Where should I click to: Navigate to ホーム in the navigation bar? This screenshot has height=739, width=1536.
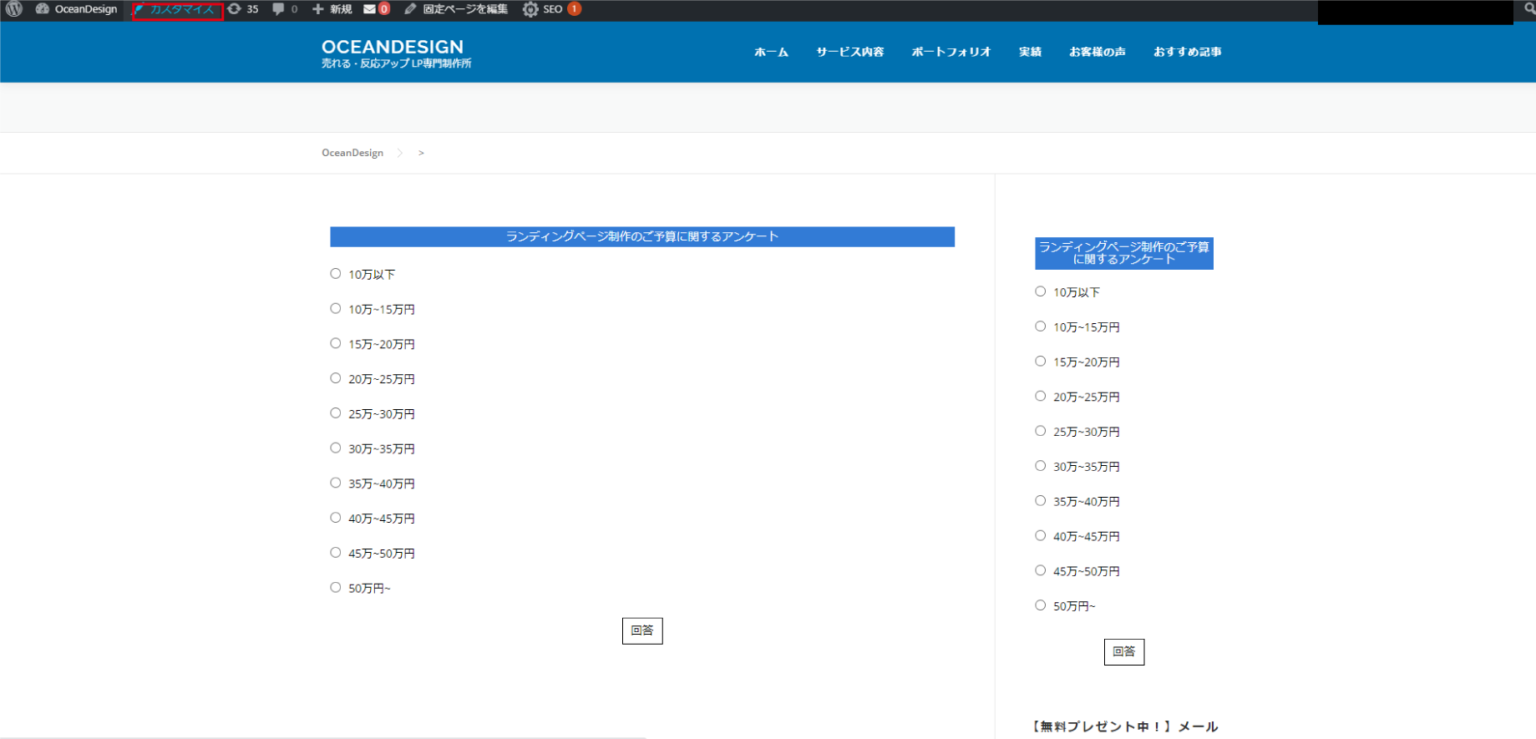770,51
